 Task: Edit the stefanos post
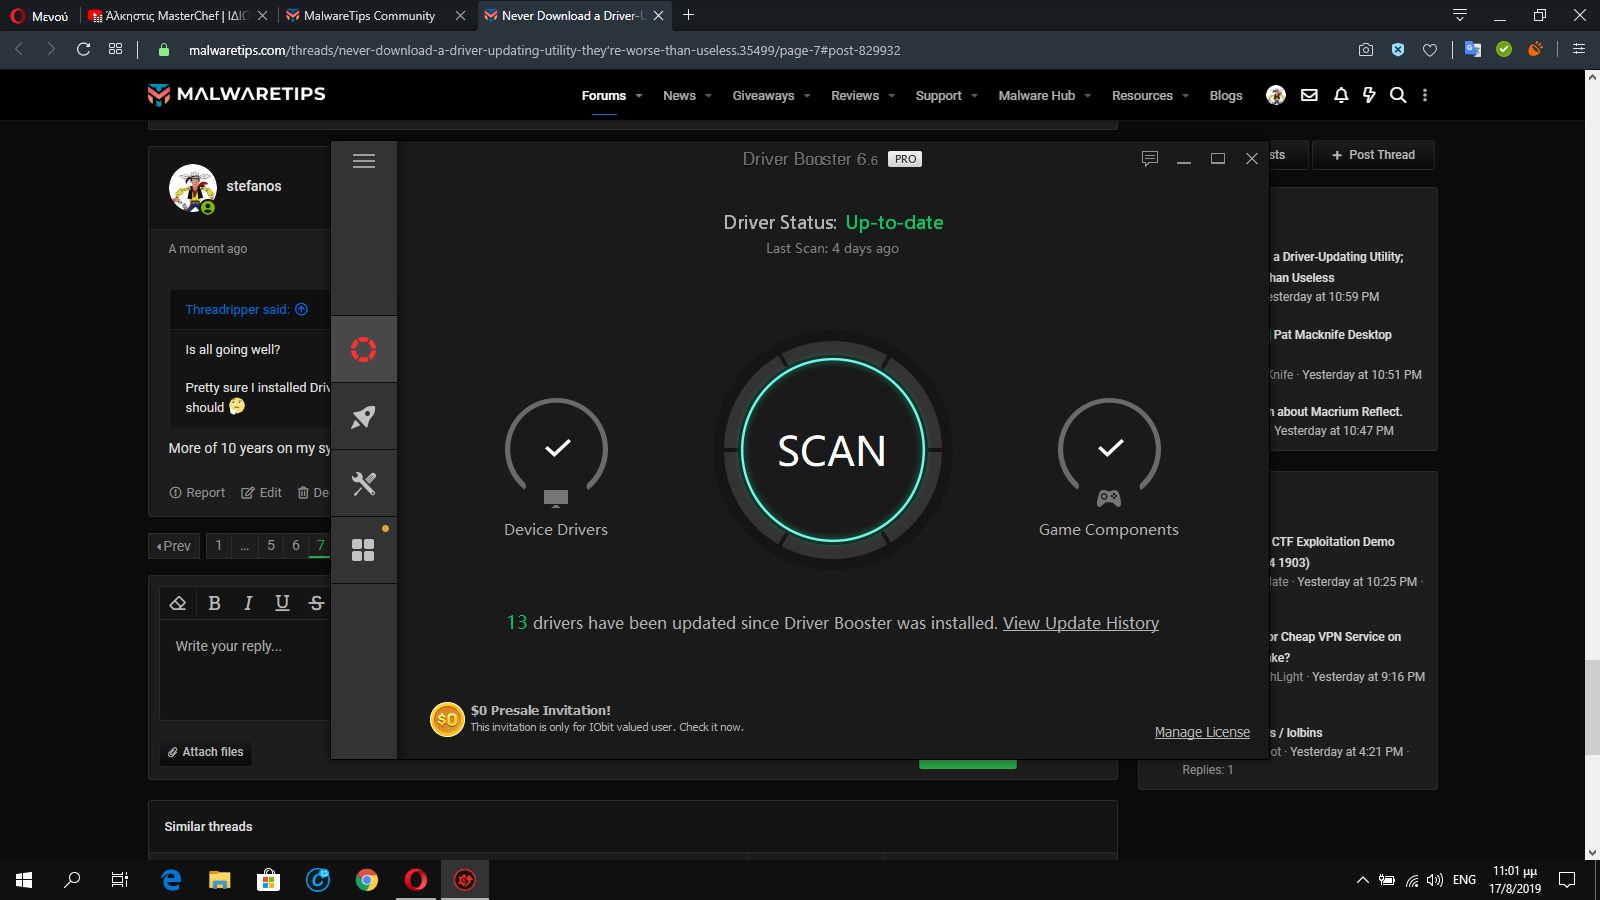click(261, 493)
